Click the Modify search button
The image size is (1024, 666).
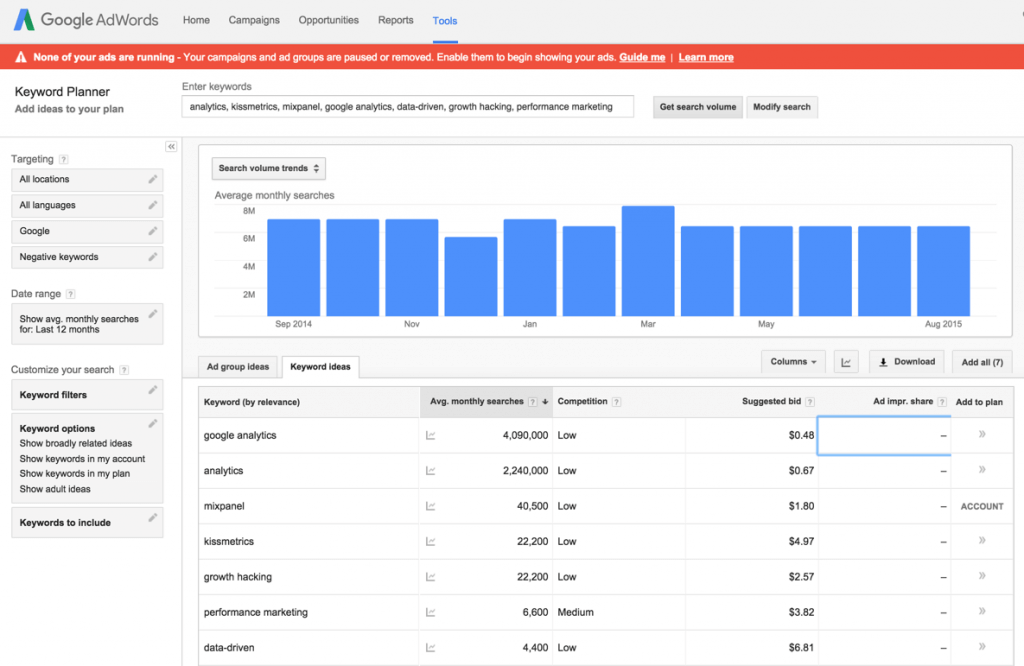[782, 107]
